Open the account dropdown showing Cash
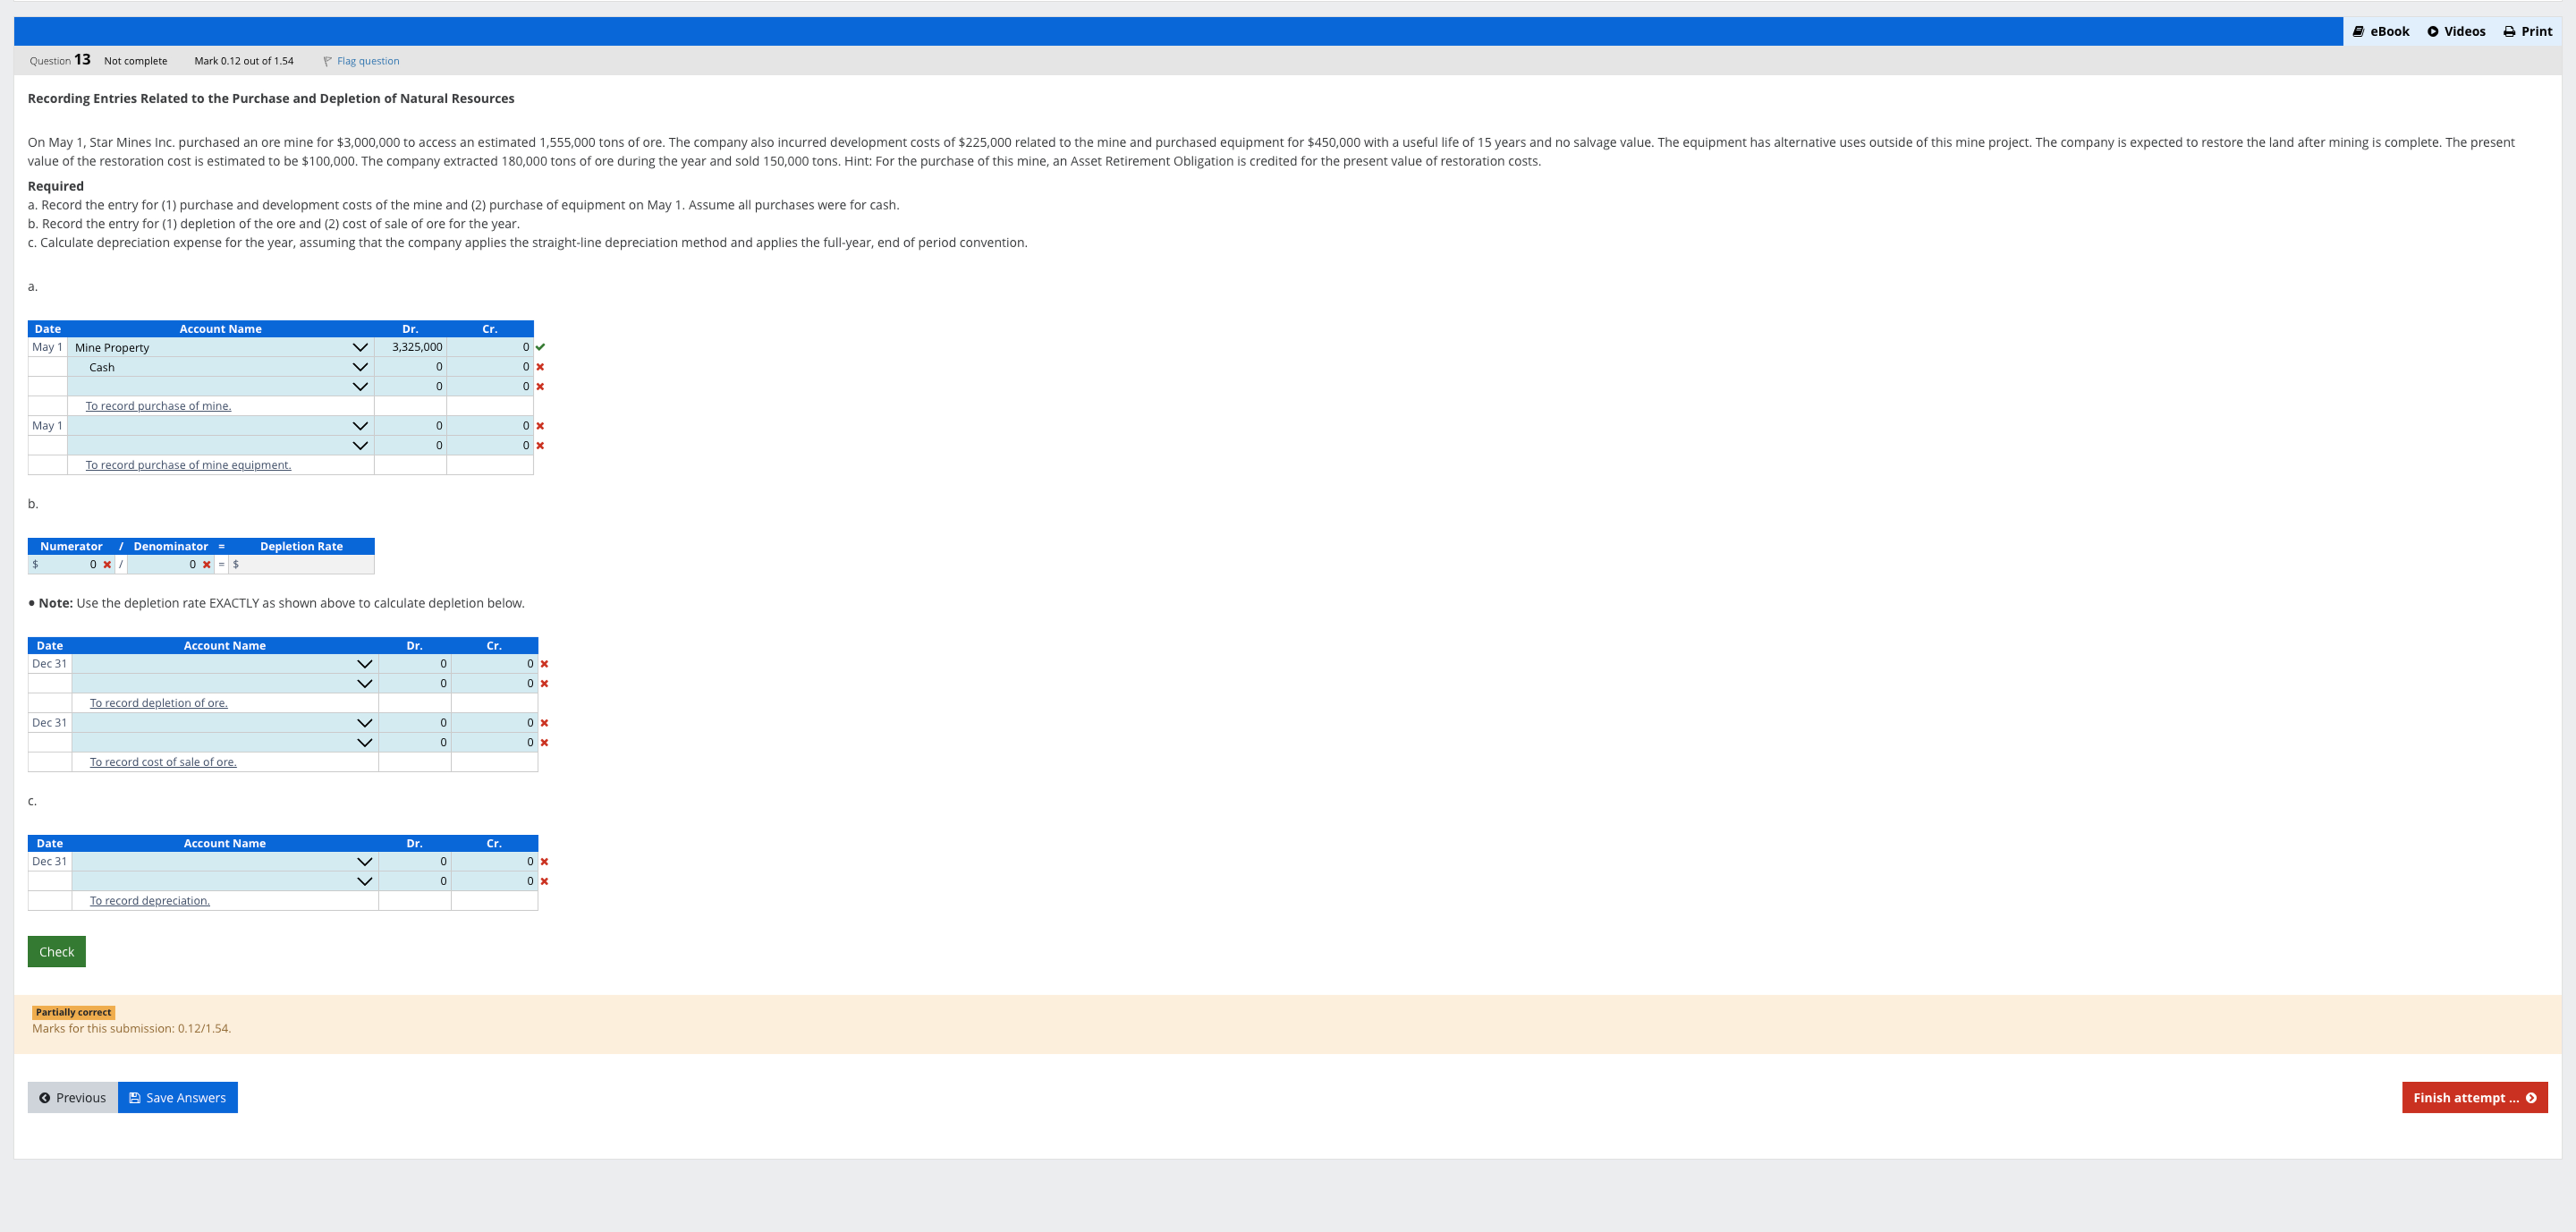 [x=359, y=367]
